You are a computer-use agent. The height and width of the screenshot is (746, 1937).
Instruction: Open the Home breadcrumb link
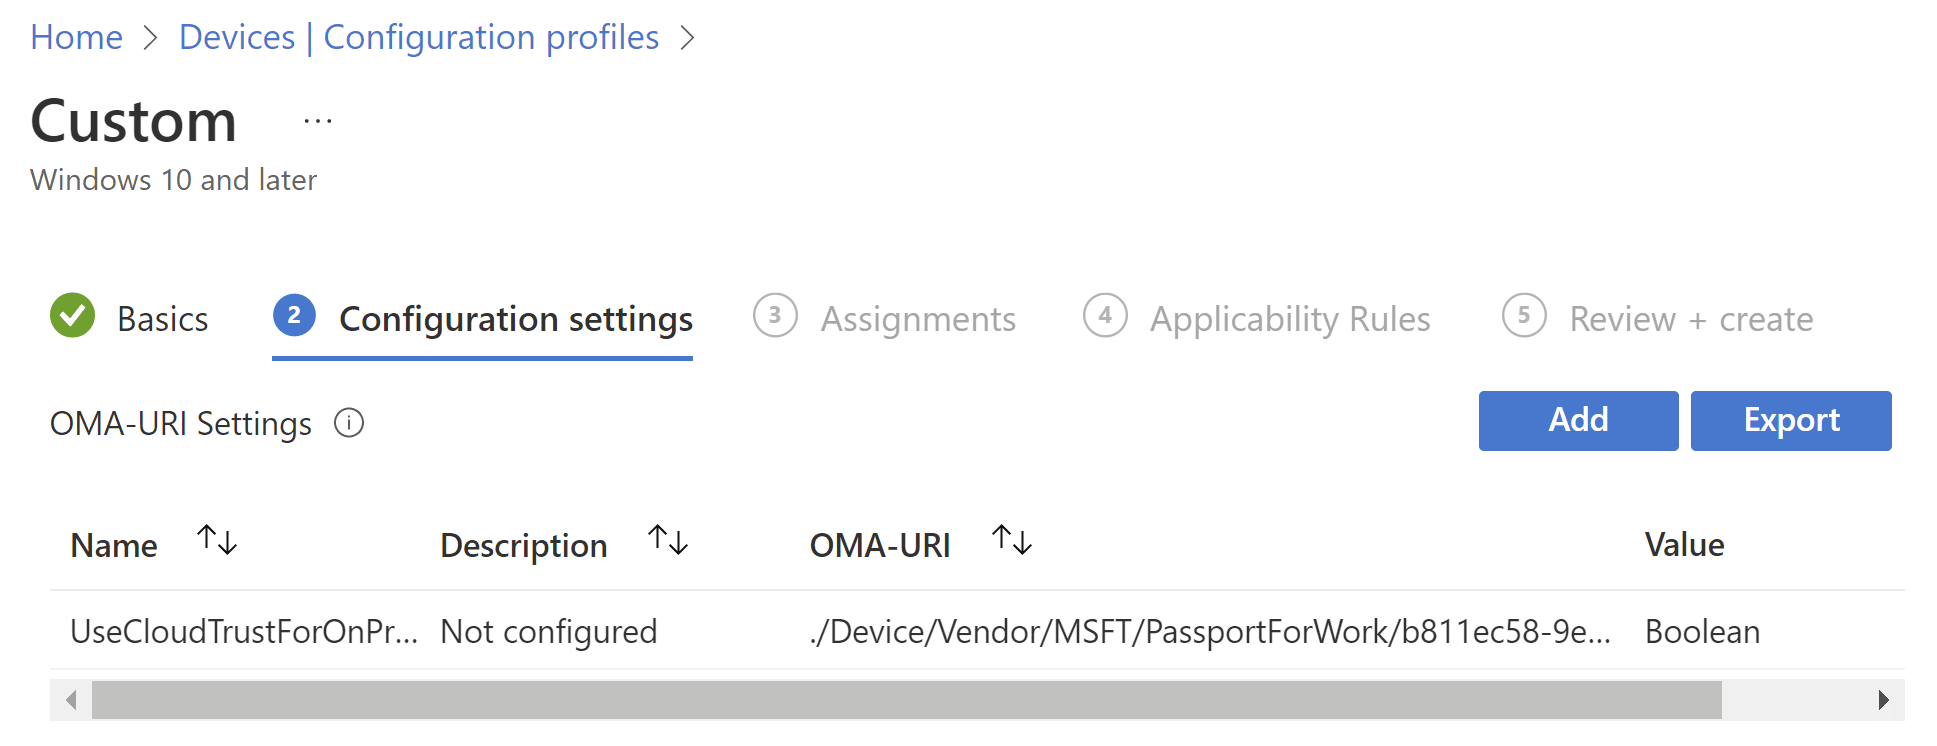[76, 37]
